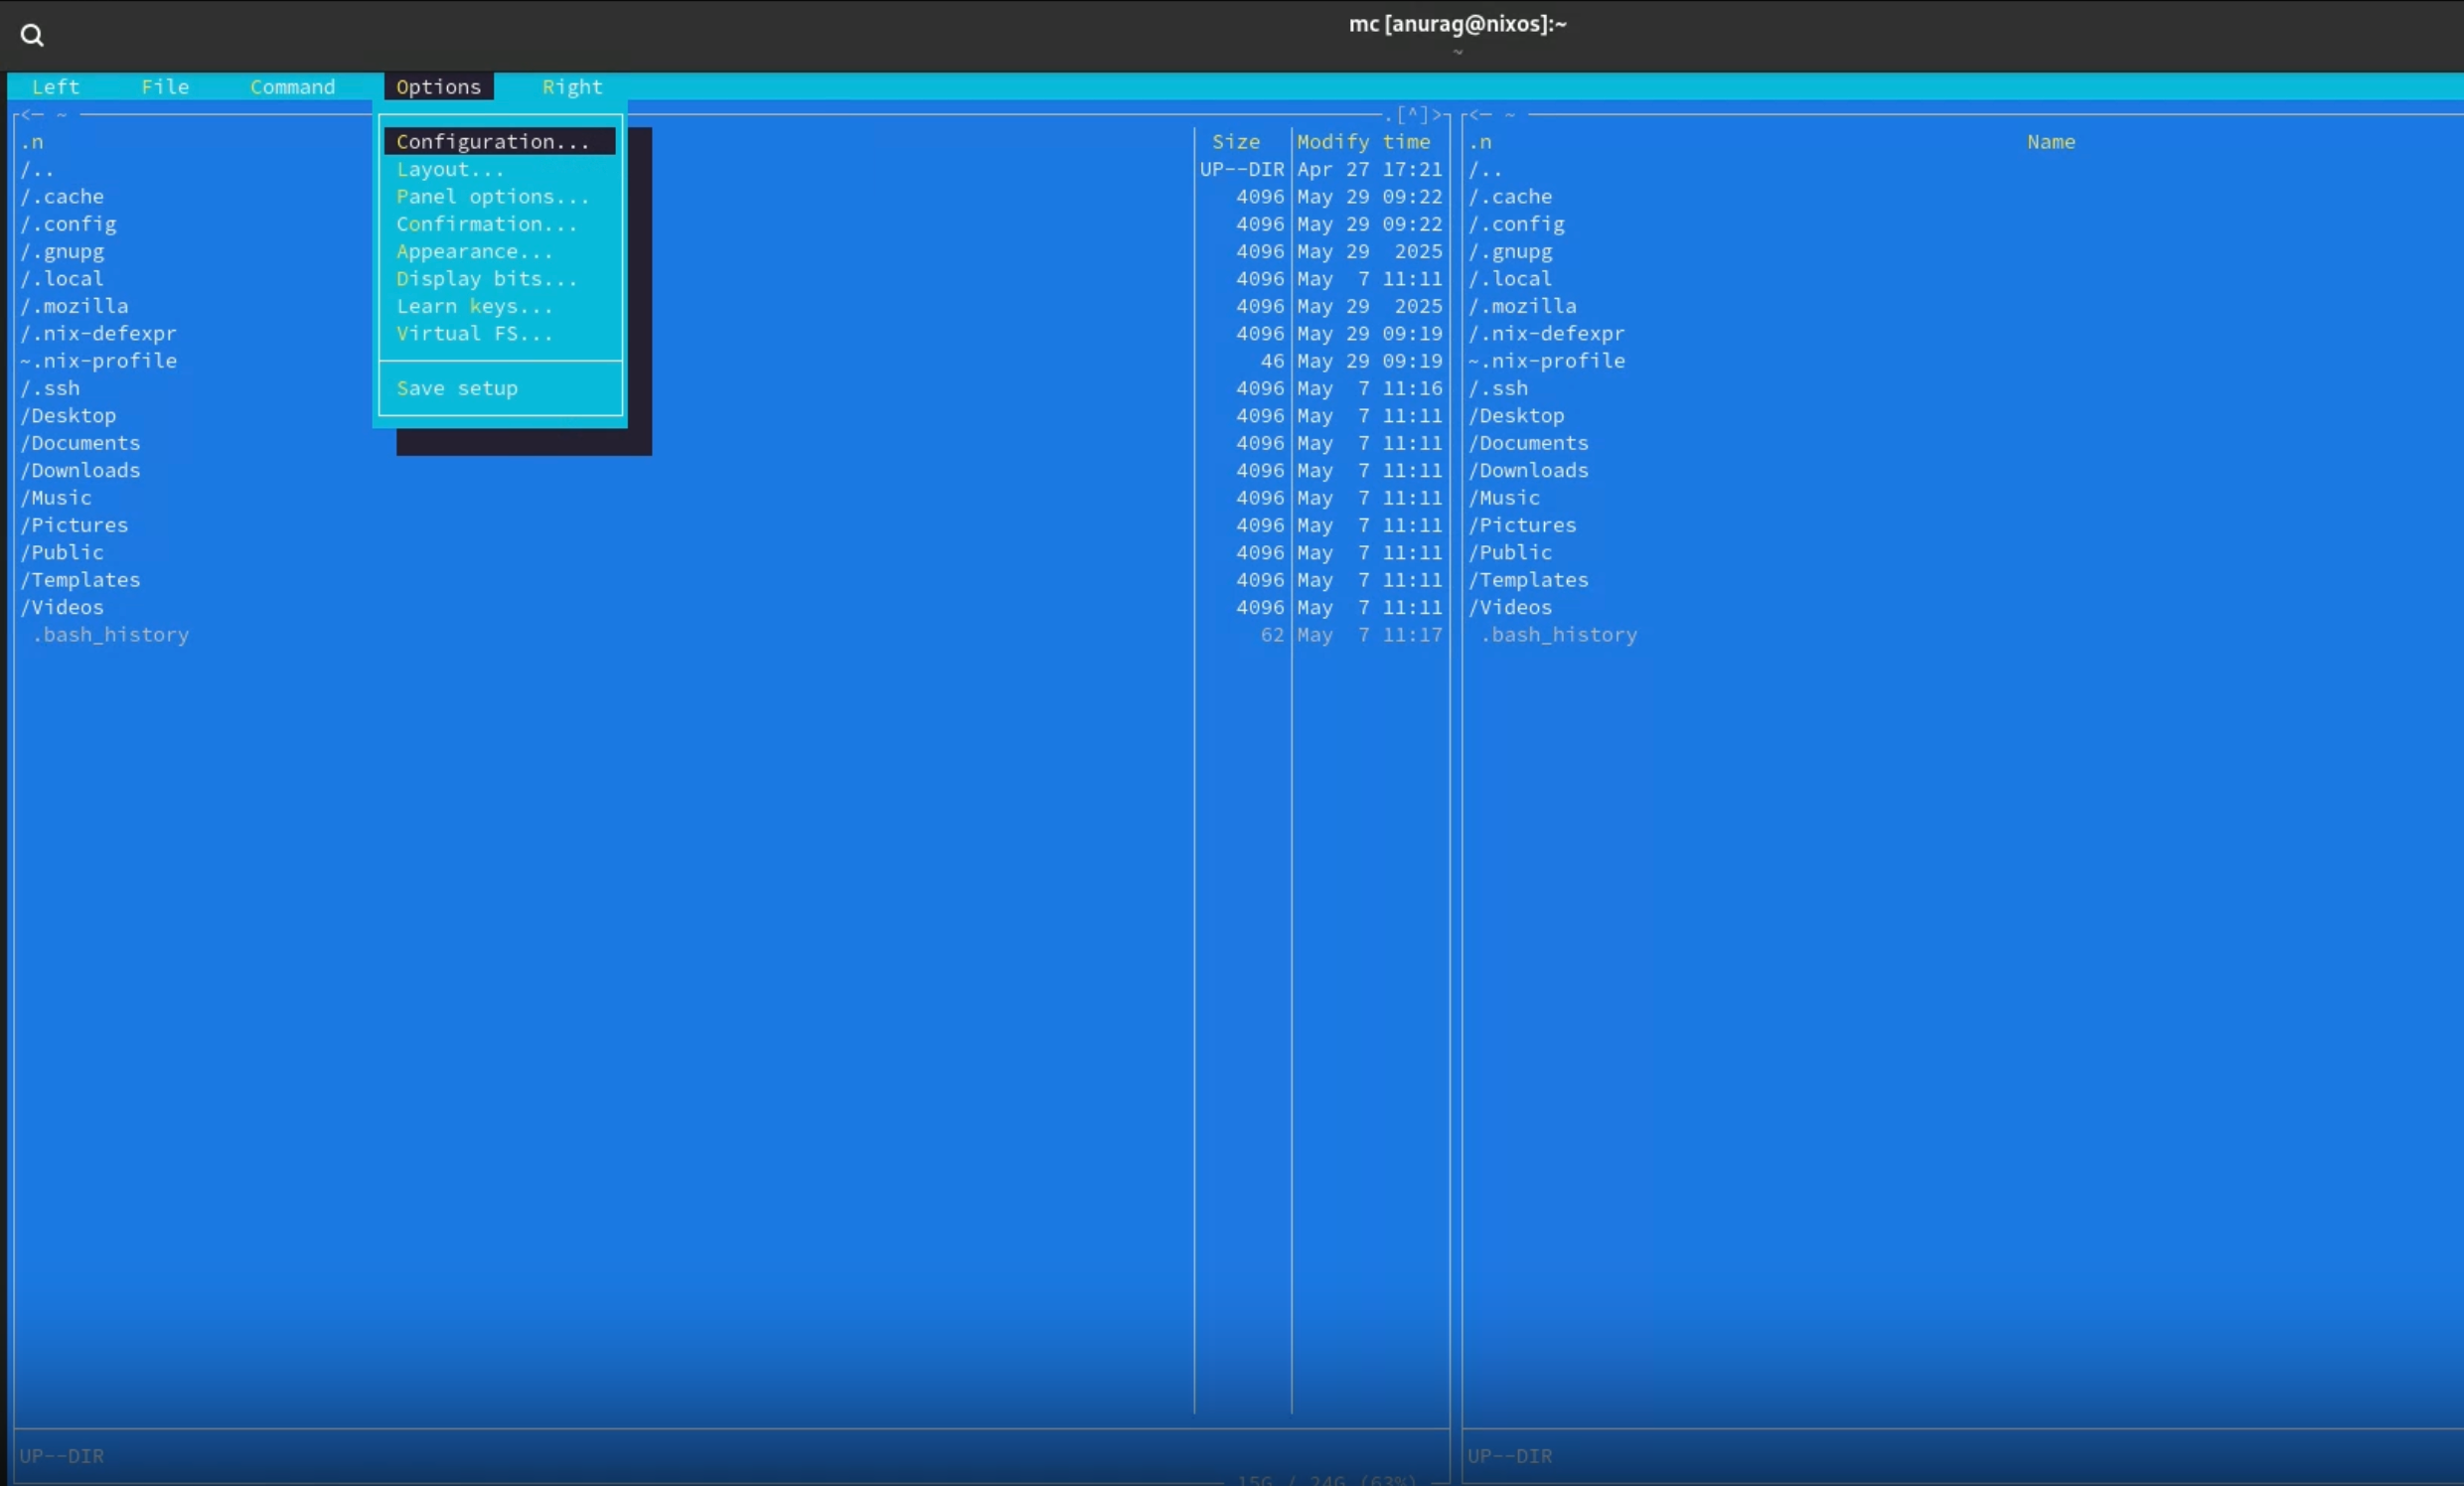This screenshot has height=1486, width=2464.
Task: Select Configuration... in the Options menu
Action: 500,142
